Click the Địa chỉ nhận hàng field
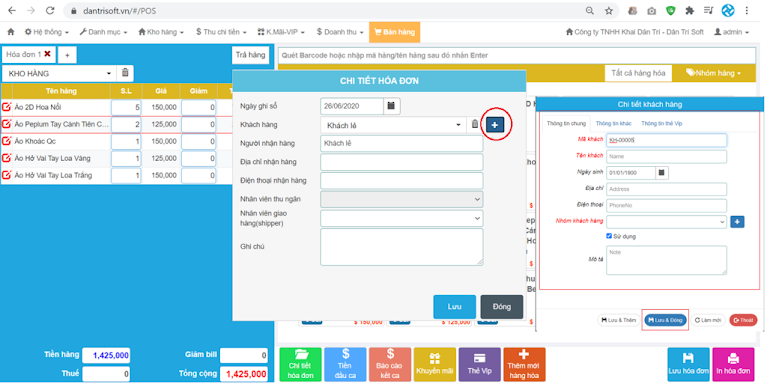 402,162
